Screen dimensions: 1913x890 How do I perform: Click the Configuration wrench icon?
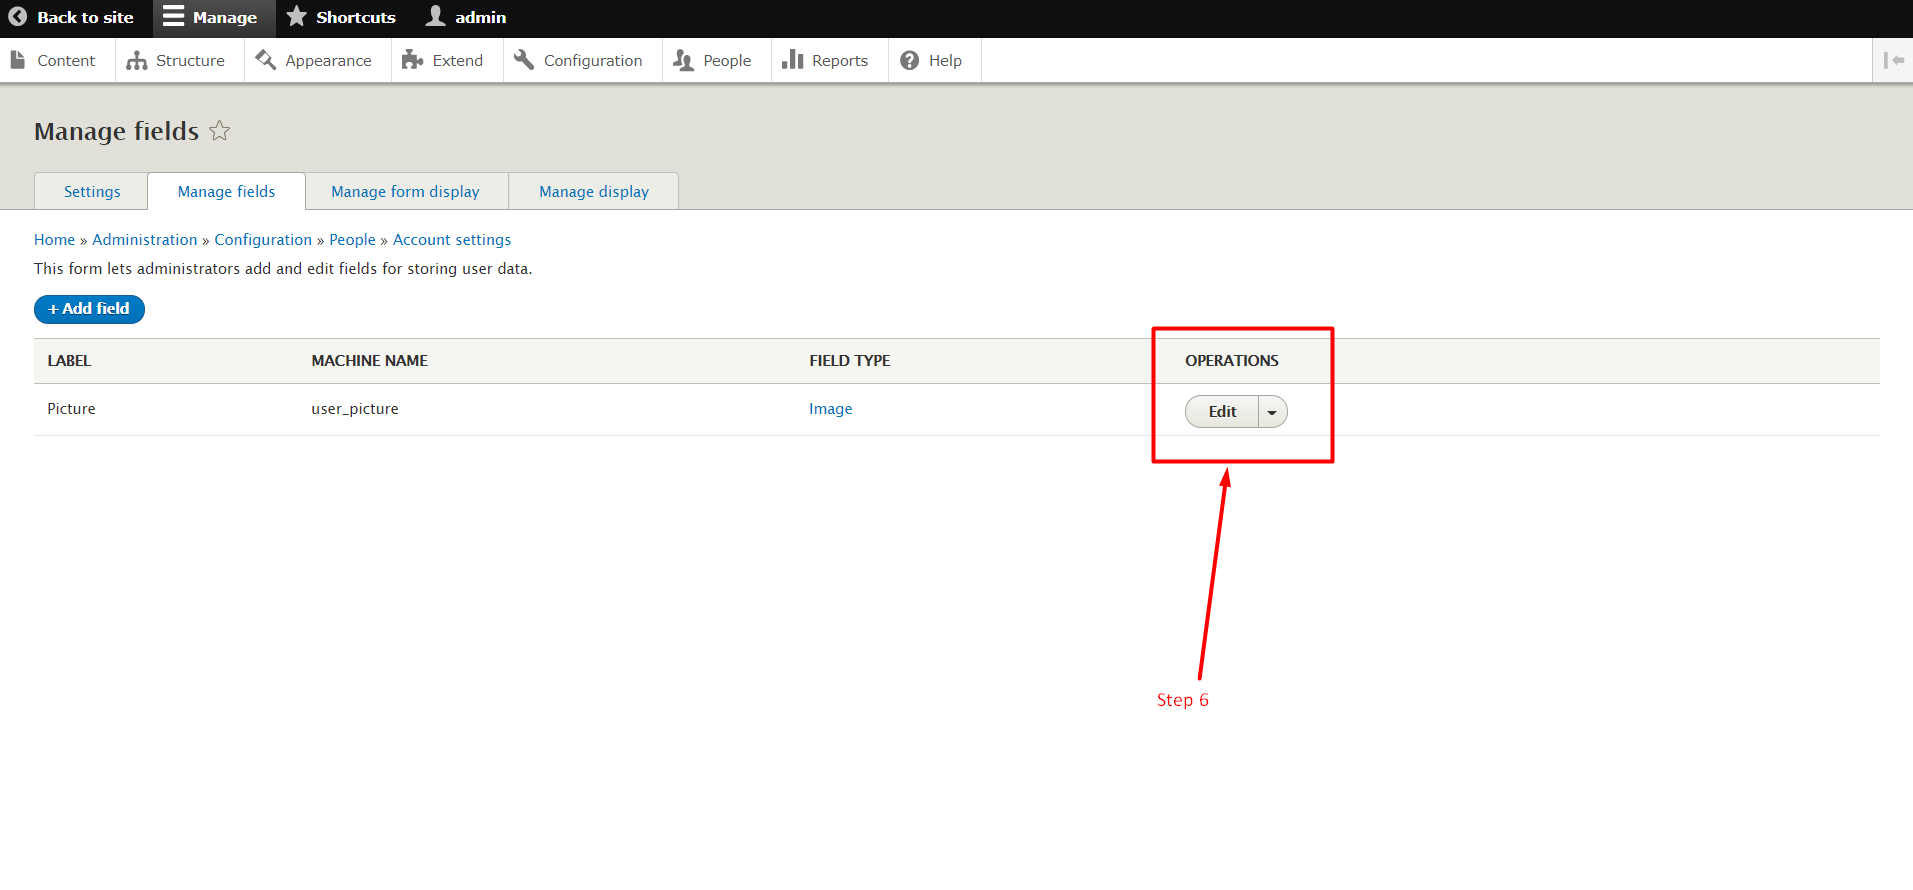(x=524, y=60)
